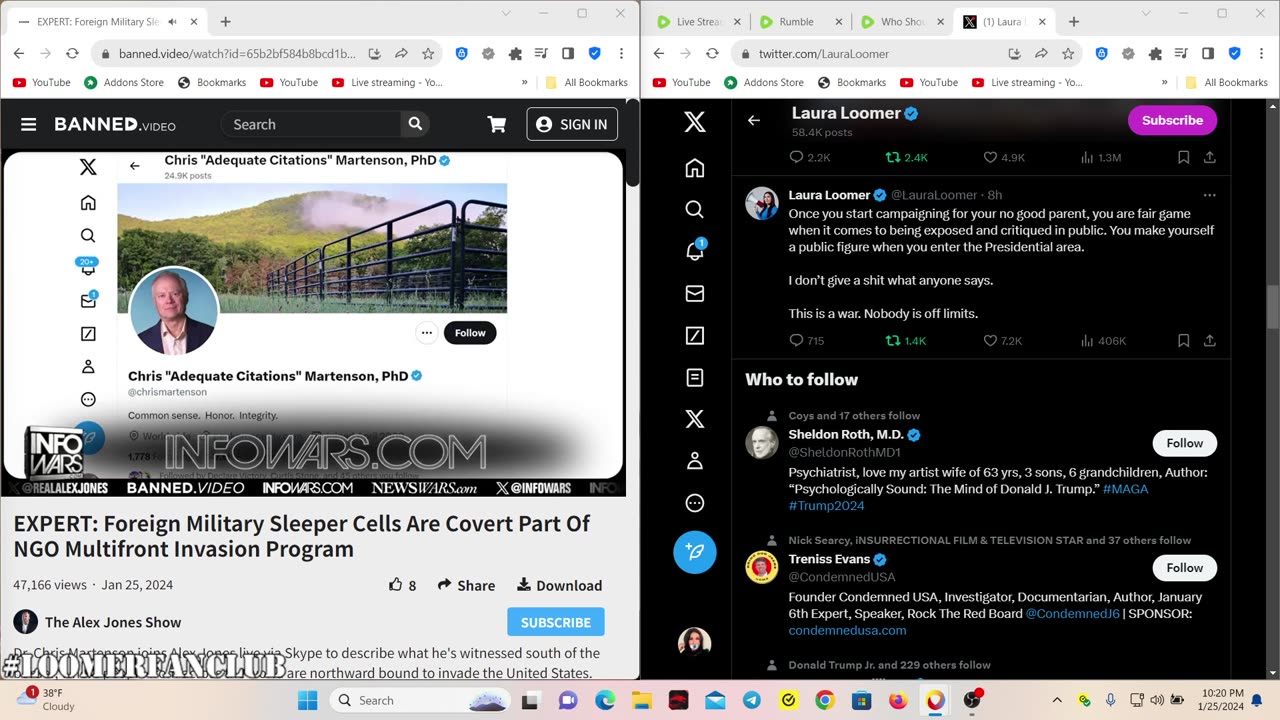This screenshot has width=1280, height=720.
Task: Open media control icon in Twitter window toolbar
Action: [x=1181, y=54]
